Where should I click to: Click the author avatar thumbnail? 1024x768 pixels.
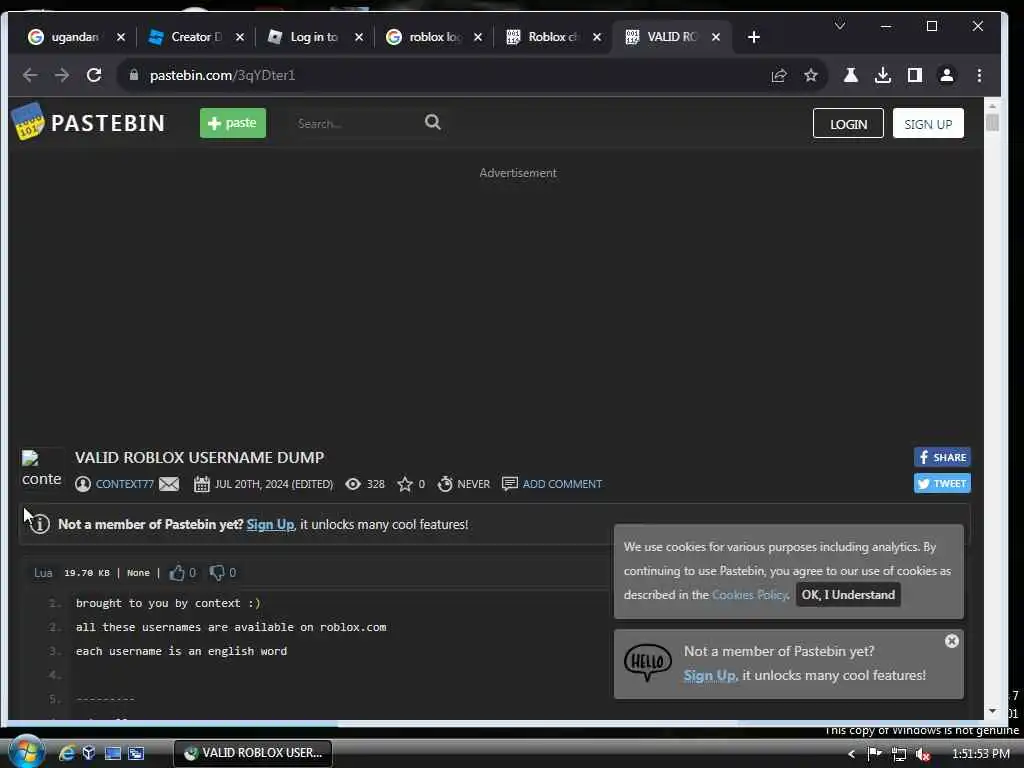tap(42, 470)
